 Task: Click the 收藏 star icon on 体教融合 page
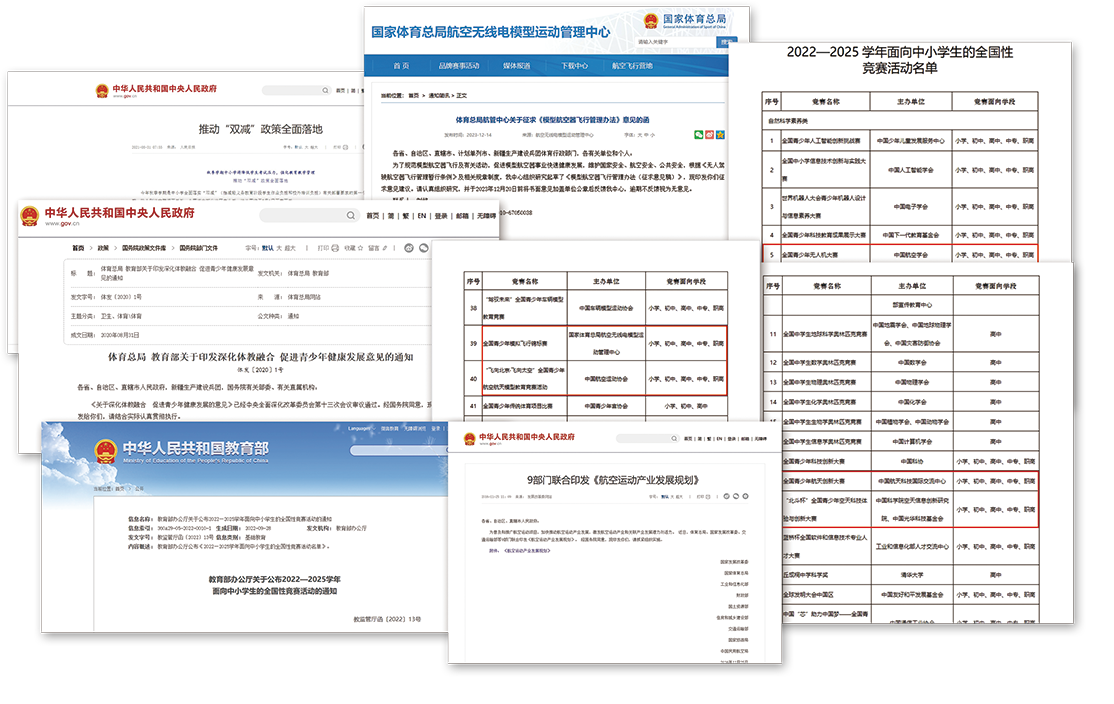pyautogui.click(x=360, y=248)
